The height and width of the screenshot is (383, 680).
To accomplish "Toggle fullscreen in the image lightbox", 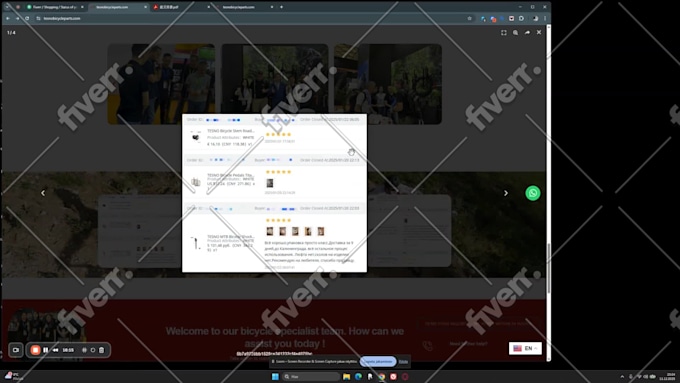I will coord(503,33).
